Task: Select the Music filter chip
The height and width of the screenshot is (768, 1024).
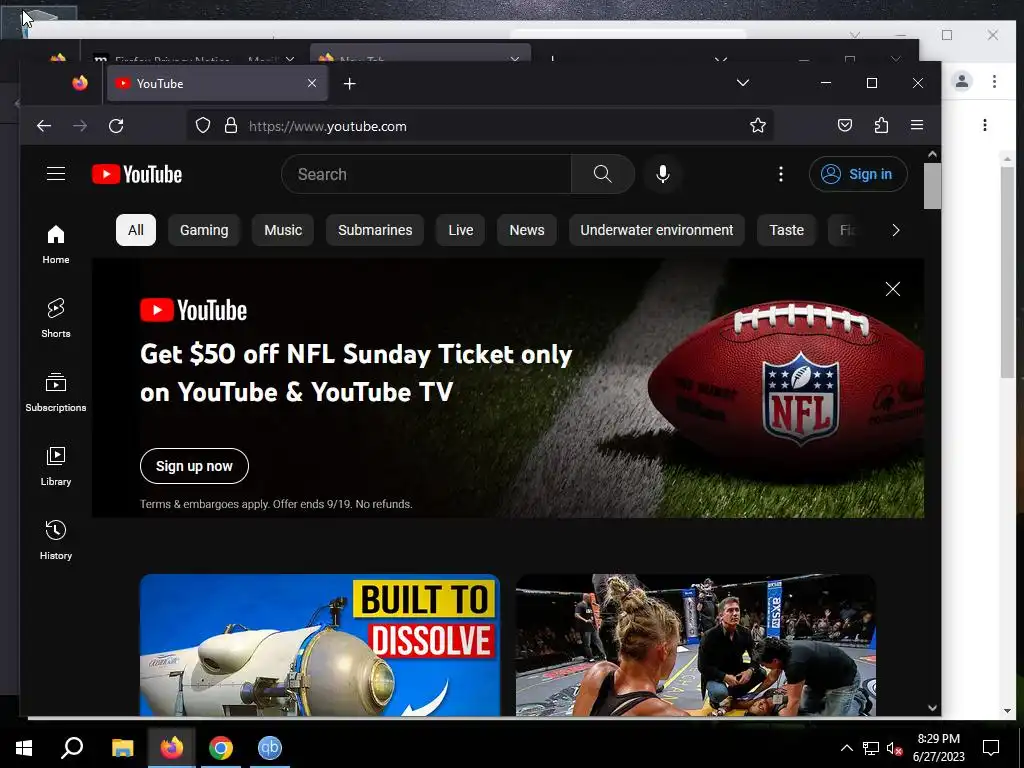Action: pyautogui.click(x=283, y=230)
